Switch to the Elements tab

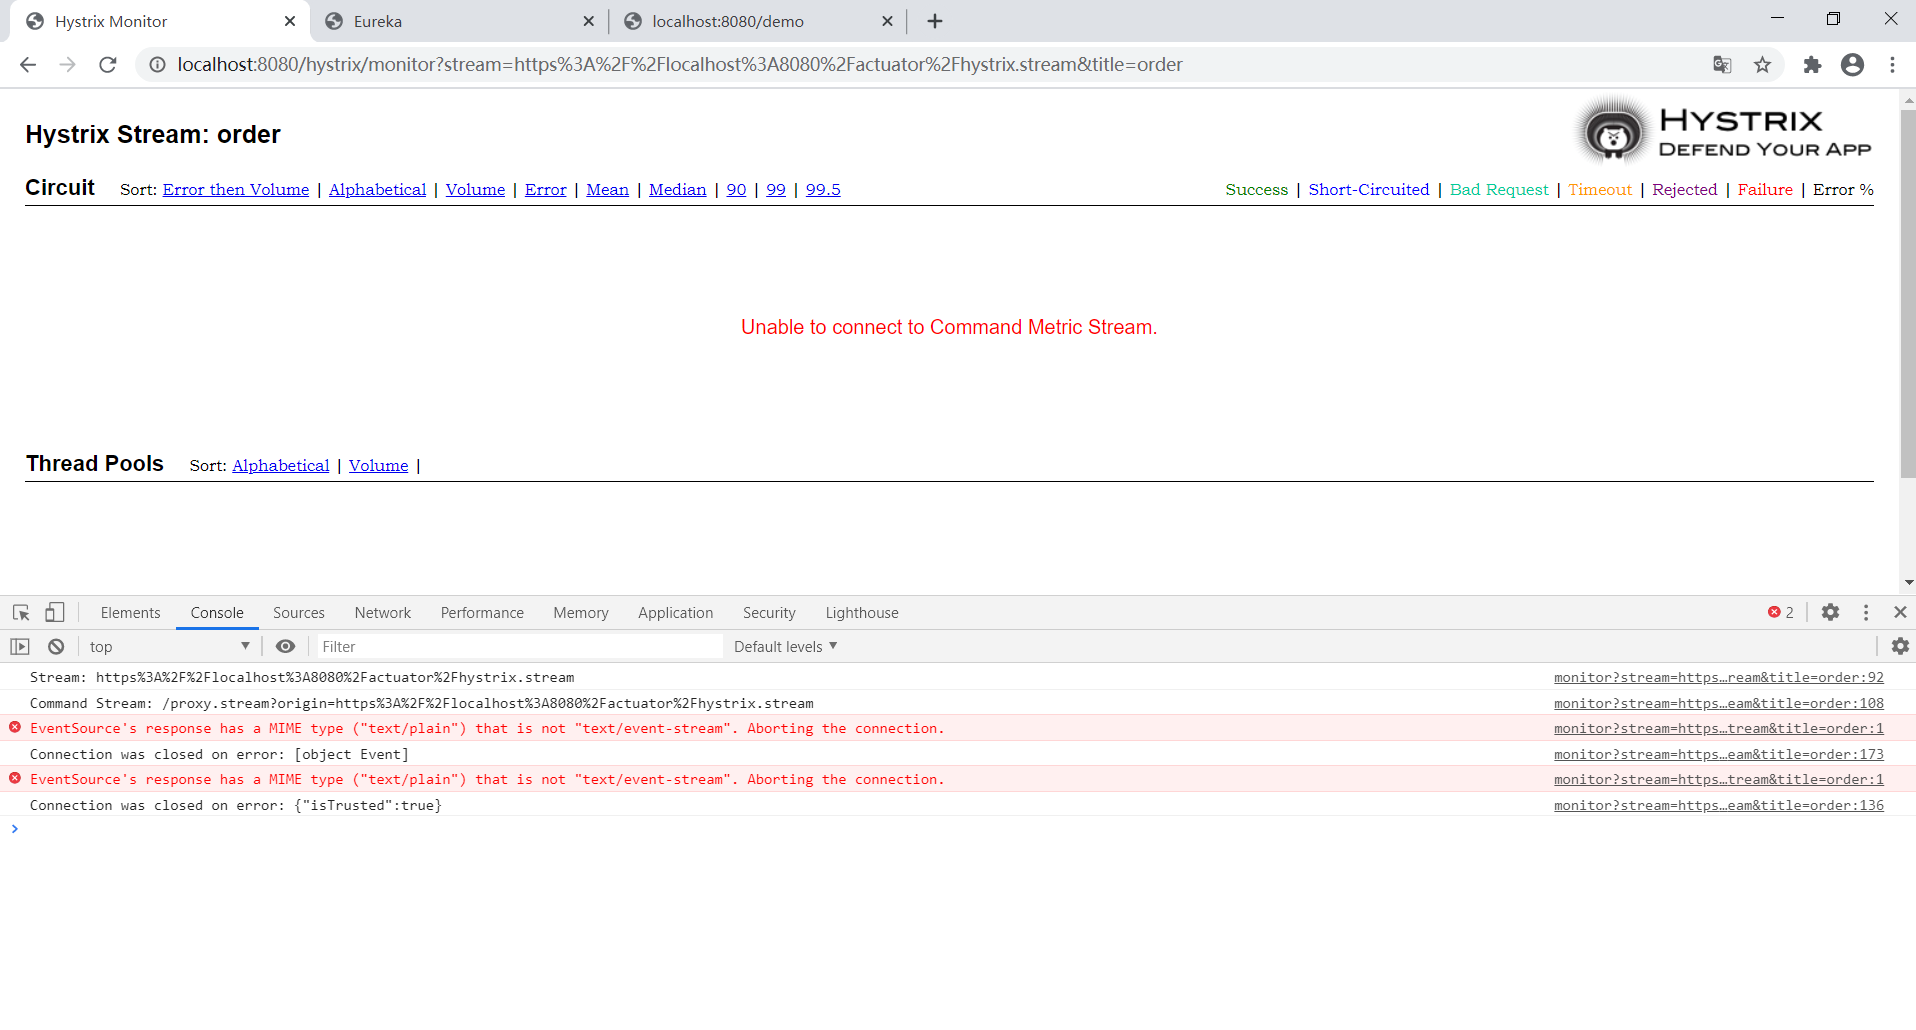pos(130,613)
